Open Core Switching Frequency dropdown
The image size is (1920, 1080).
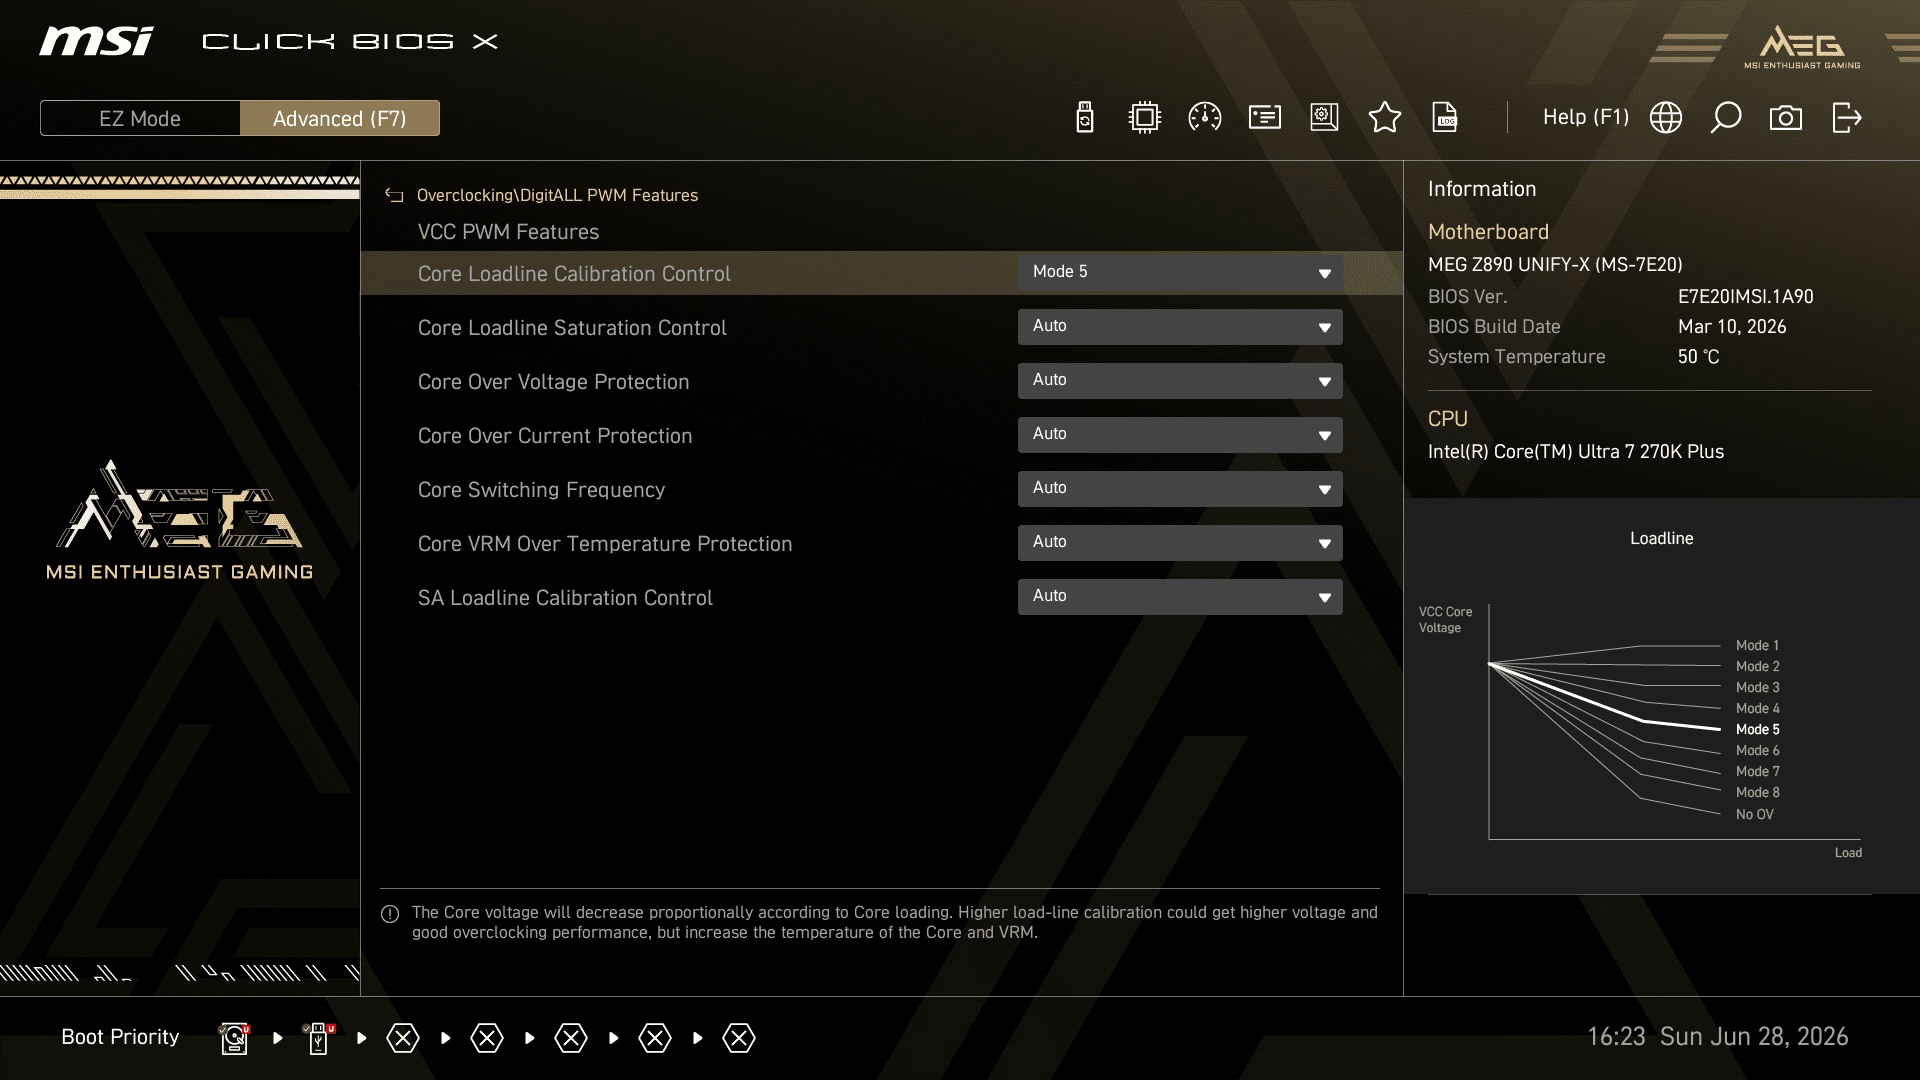[1180, 489]
